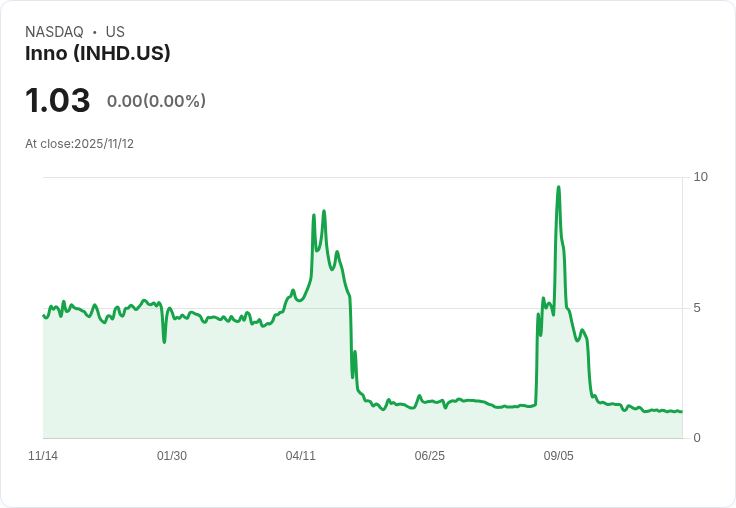Select the 09/05 date on x-axis
The height and width of the screenshot is (508, 736).
click(x=558, y=456)
